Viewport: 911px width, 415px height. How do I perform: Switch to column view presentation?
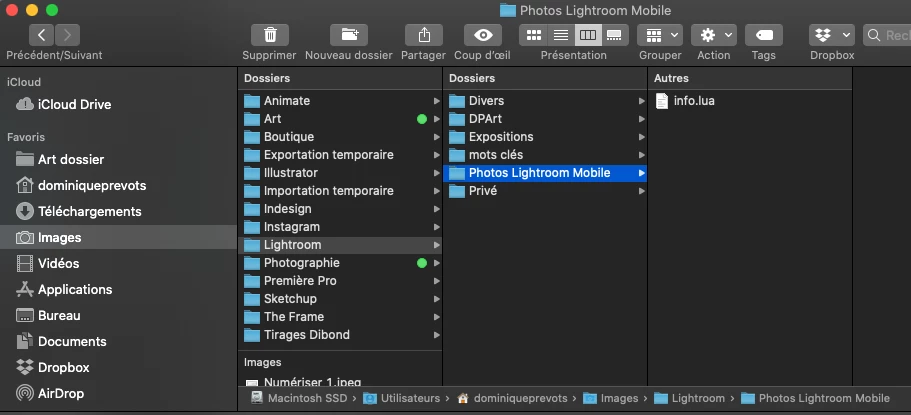click(588, 35)
